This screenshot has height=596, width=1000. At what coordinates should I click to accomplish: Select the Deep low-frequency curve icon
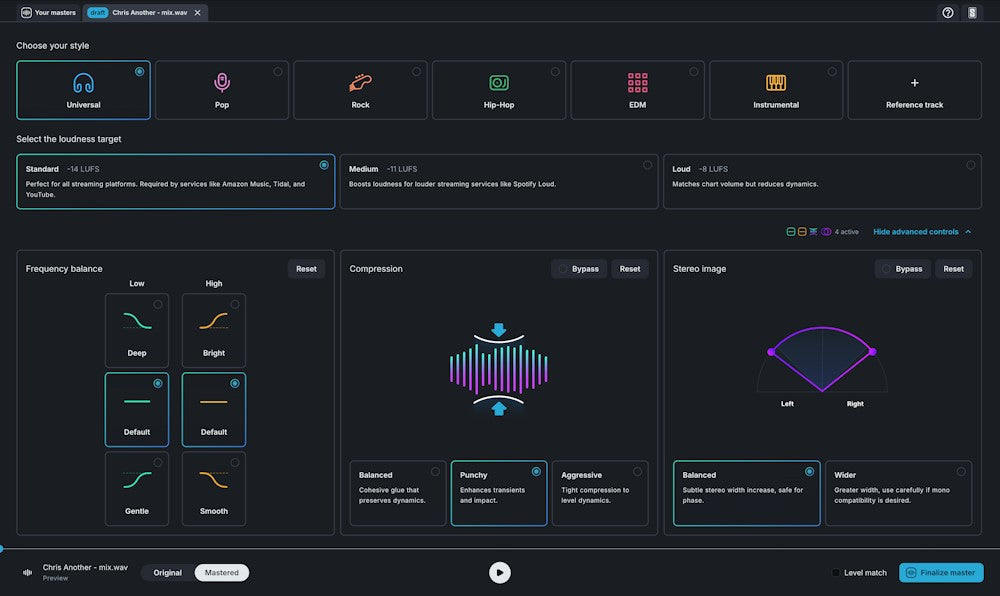pos(136,321)
